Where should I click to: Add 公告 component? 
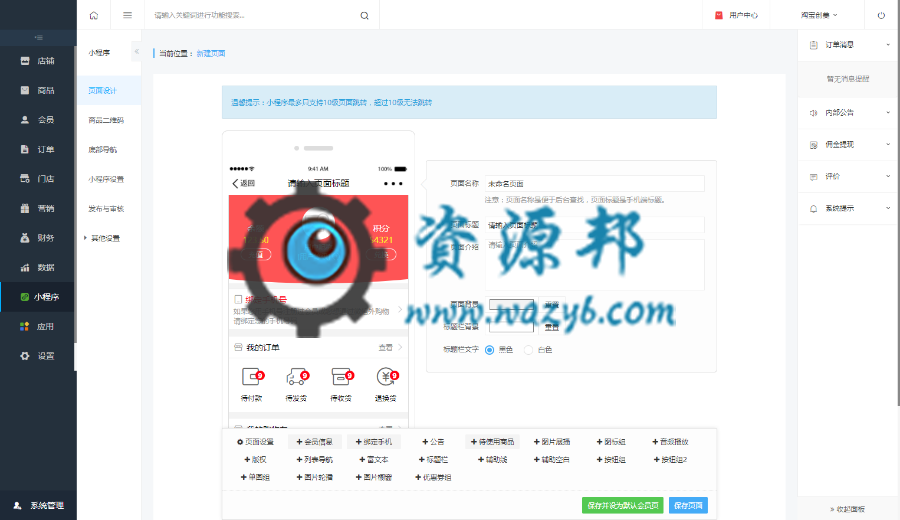click(433, 442)
